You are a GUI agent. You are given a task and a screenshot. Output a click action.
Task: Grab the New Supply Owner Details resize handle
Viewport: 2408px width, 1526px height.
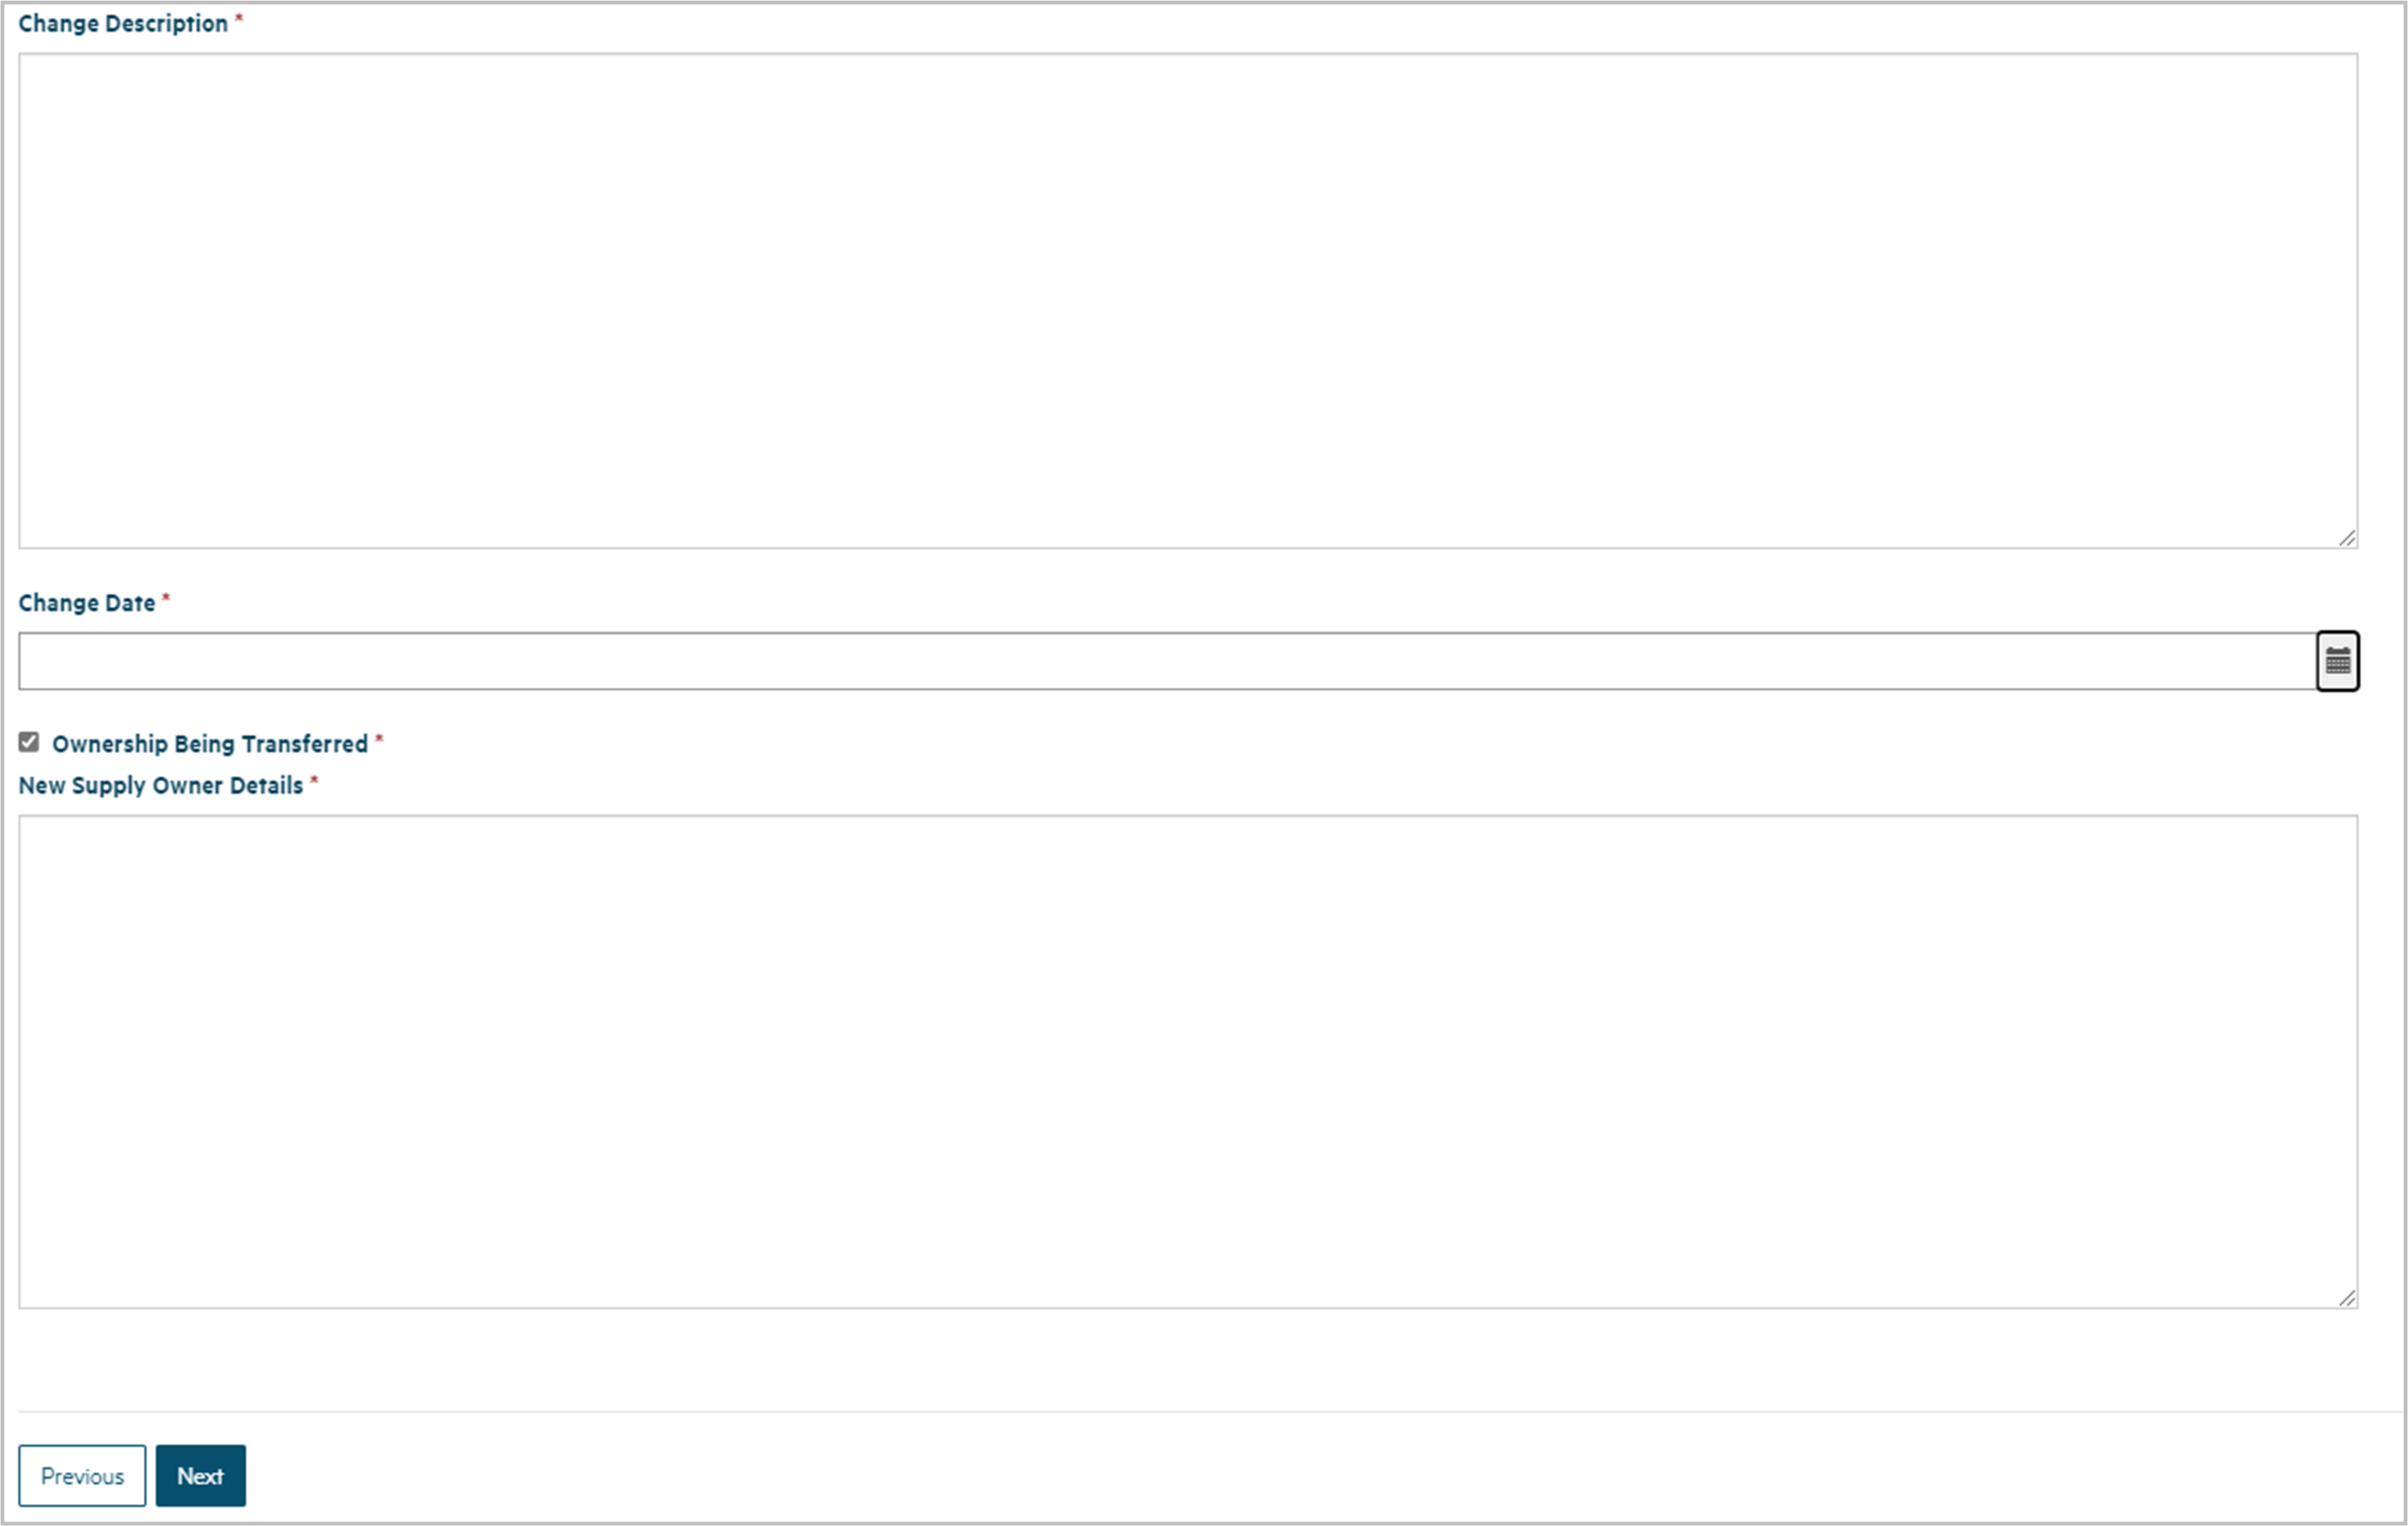point(2347,1298)
